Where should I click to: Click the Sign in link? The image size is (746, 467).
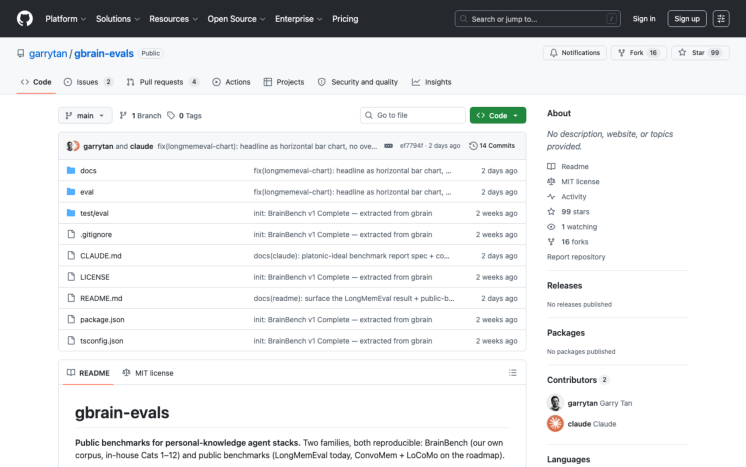644,19
